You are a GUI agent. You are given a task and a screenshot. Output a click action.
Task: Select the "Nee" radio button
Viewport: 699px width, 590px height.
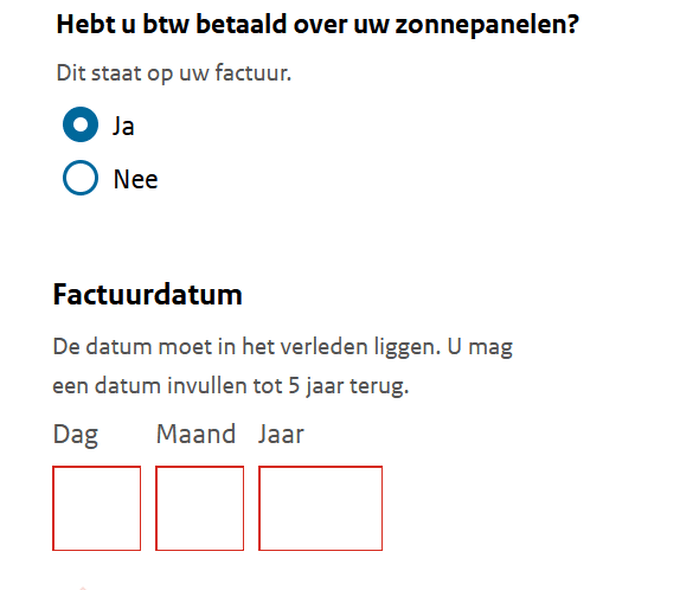tap(80, 179)
